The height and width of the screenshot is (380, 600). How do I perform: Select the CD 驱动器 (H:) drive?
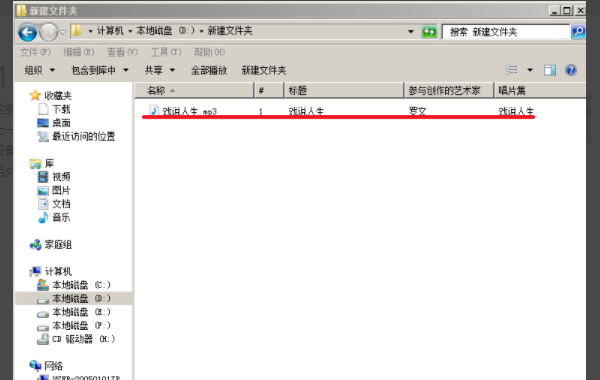(76, 339)
